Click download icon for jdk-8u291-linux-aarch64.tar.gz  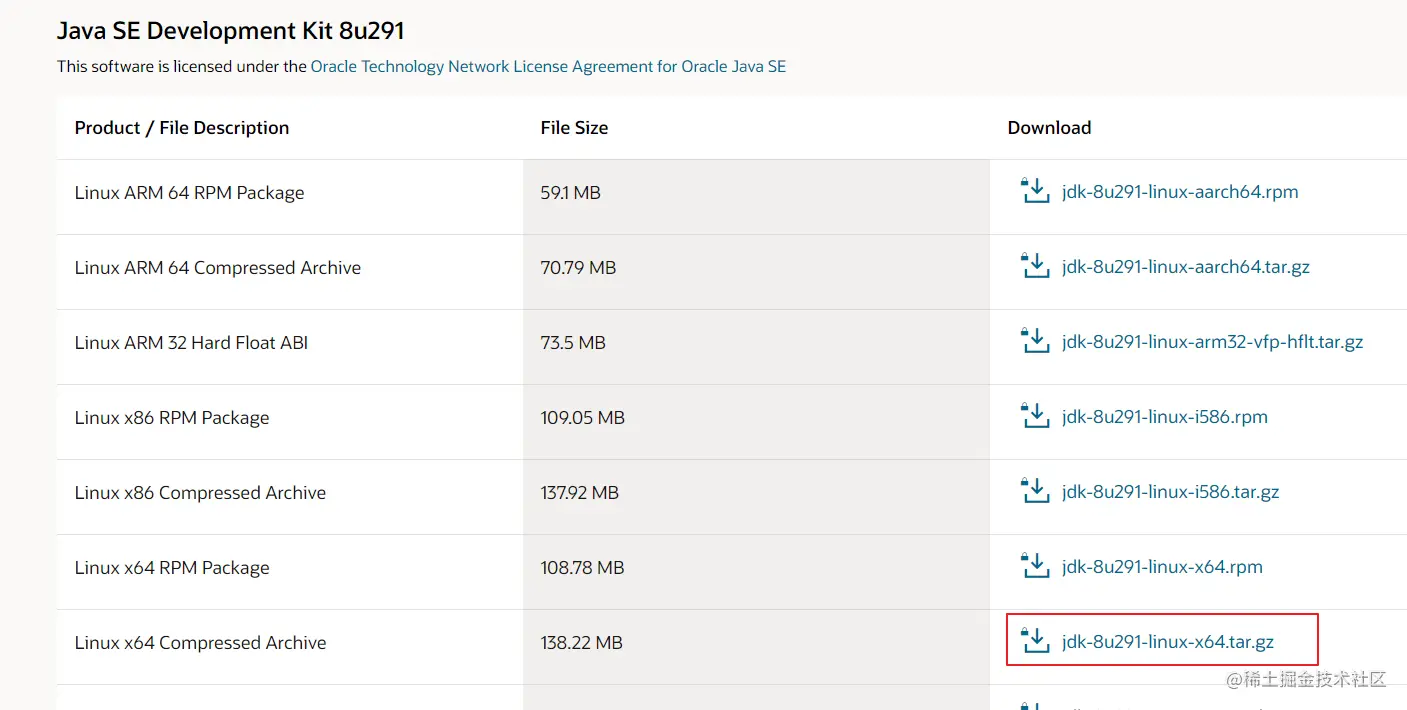tap(1034, 265)
